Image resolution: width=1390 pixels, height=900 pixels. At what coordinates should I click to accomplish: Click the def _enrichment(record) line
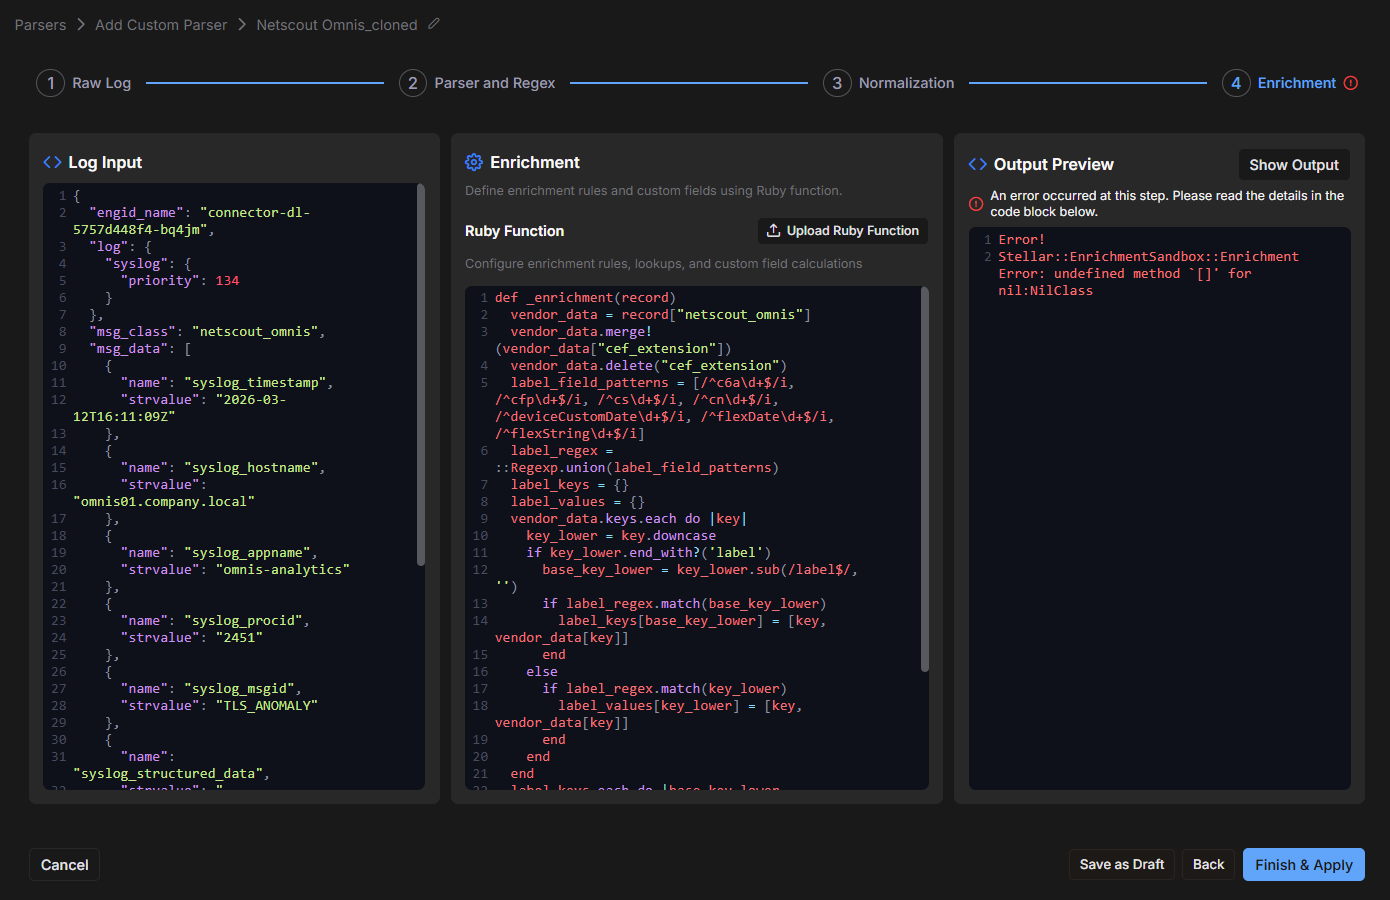coord(585,297)
